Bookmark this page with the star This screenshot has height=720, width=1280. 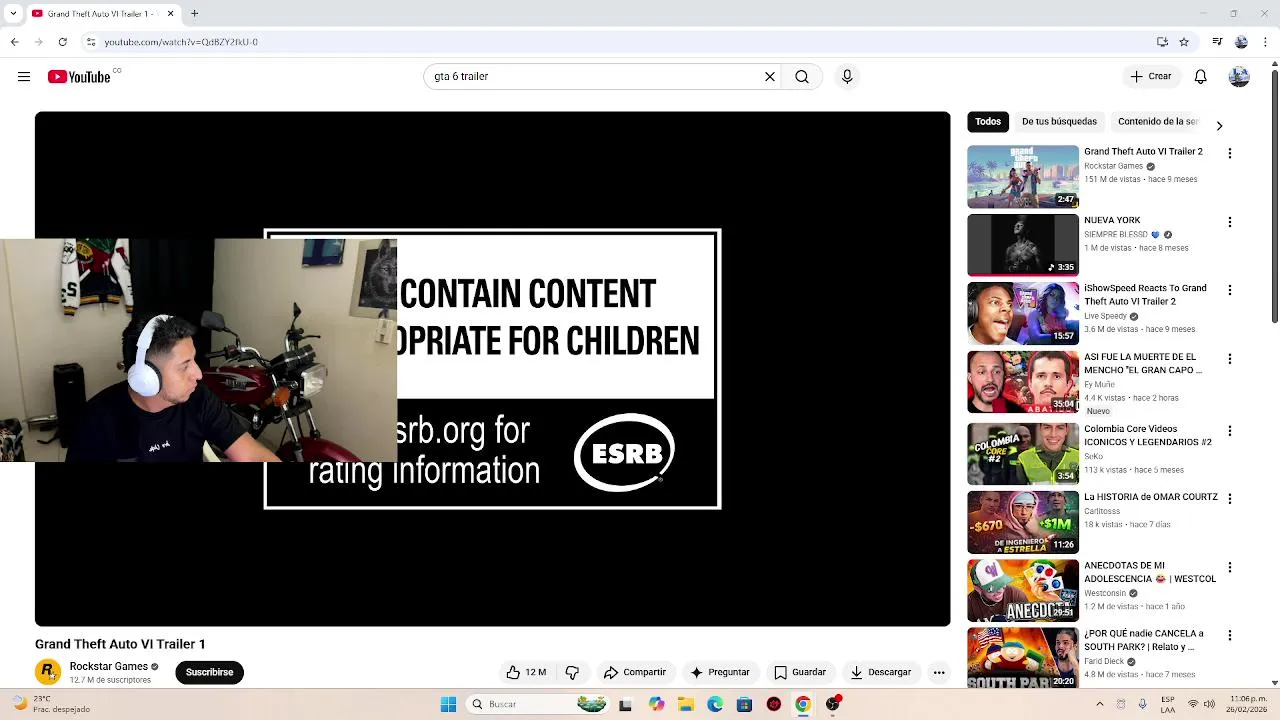(x=1184, y=42)
